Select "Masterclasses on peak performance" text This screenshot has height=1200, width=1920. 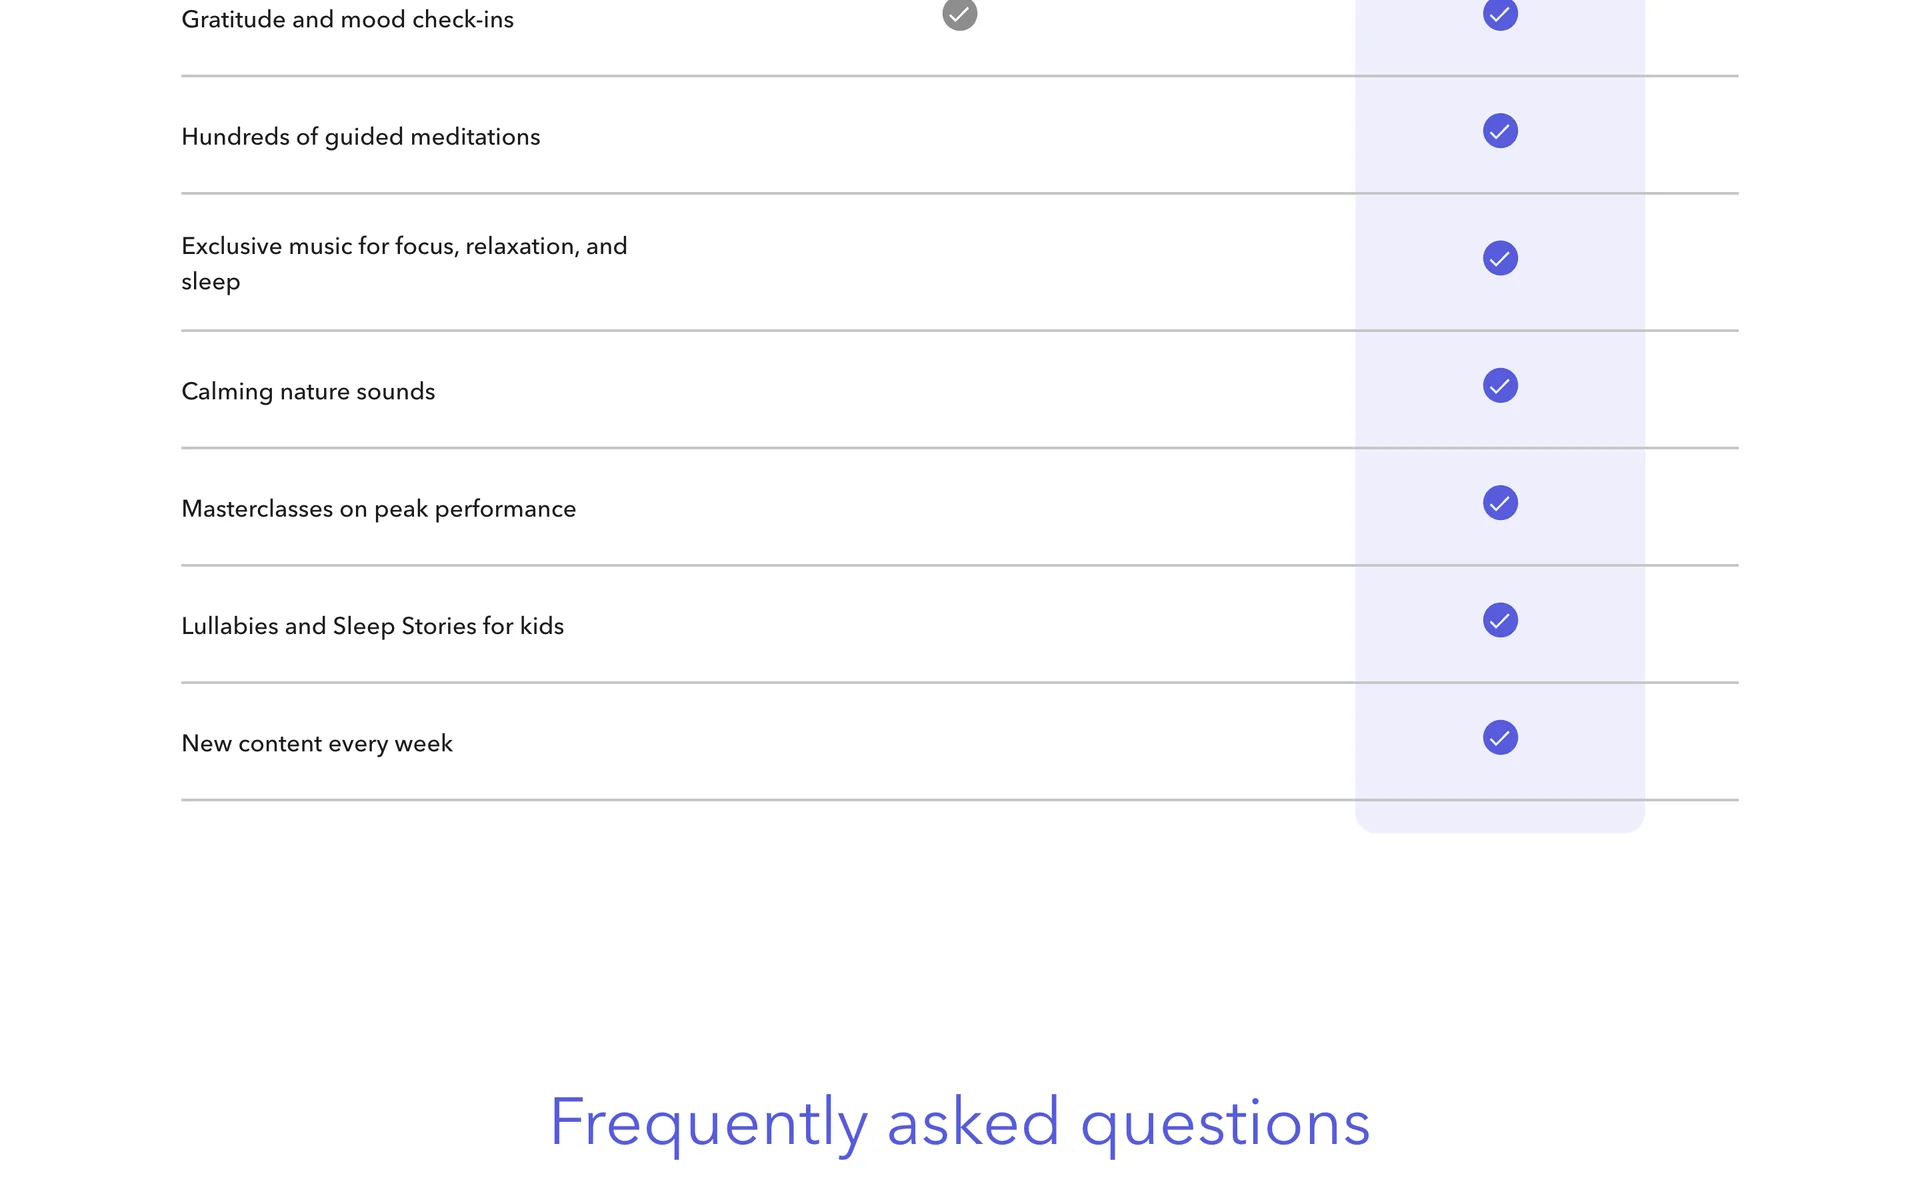pos(378,509)
